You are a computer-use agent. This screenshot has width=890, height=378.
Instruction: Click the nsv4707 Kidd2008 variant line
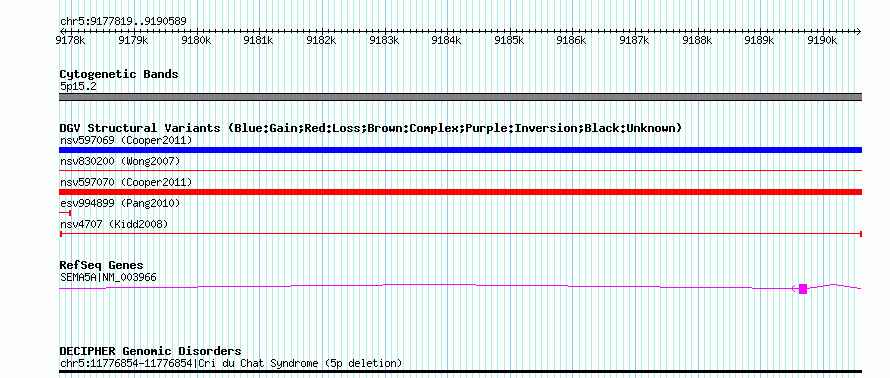click(x=460, y=234)
